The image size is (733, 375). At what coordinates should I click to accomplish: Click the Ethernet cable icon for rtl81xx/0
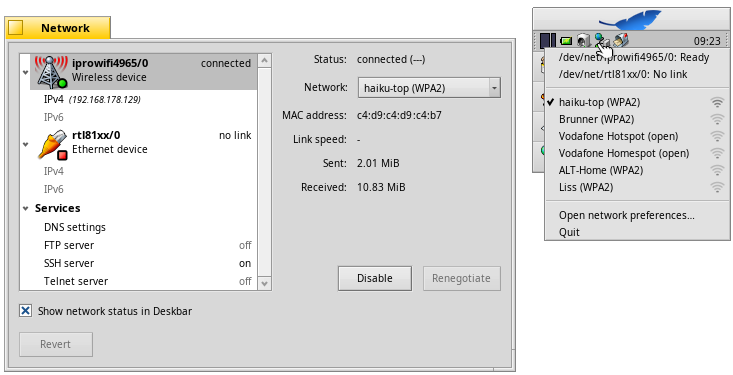[x=53, y=144]
